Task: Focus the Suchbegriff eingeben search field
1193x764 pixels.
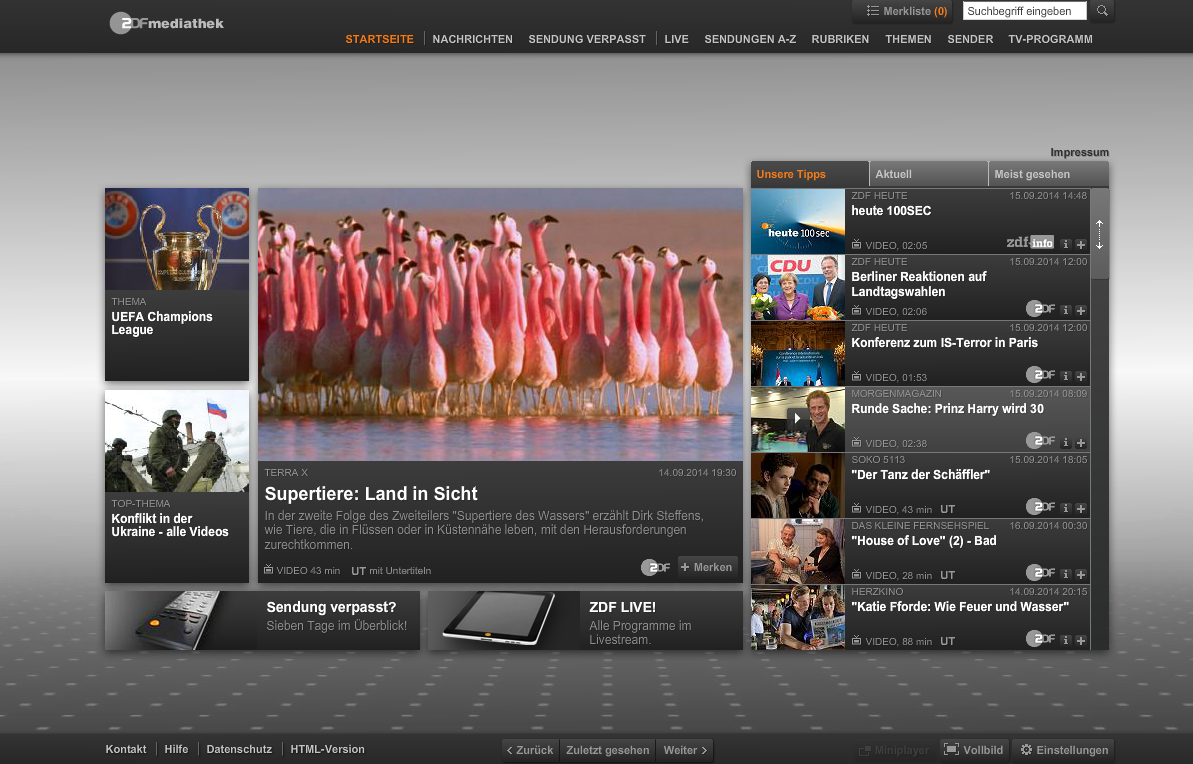Action: pyautogui.click(x=1024, y=11)
